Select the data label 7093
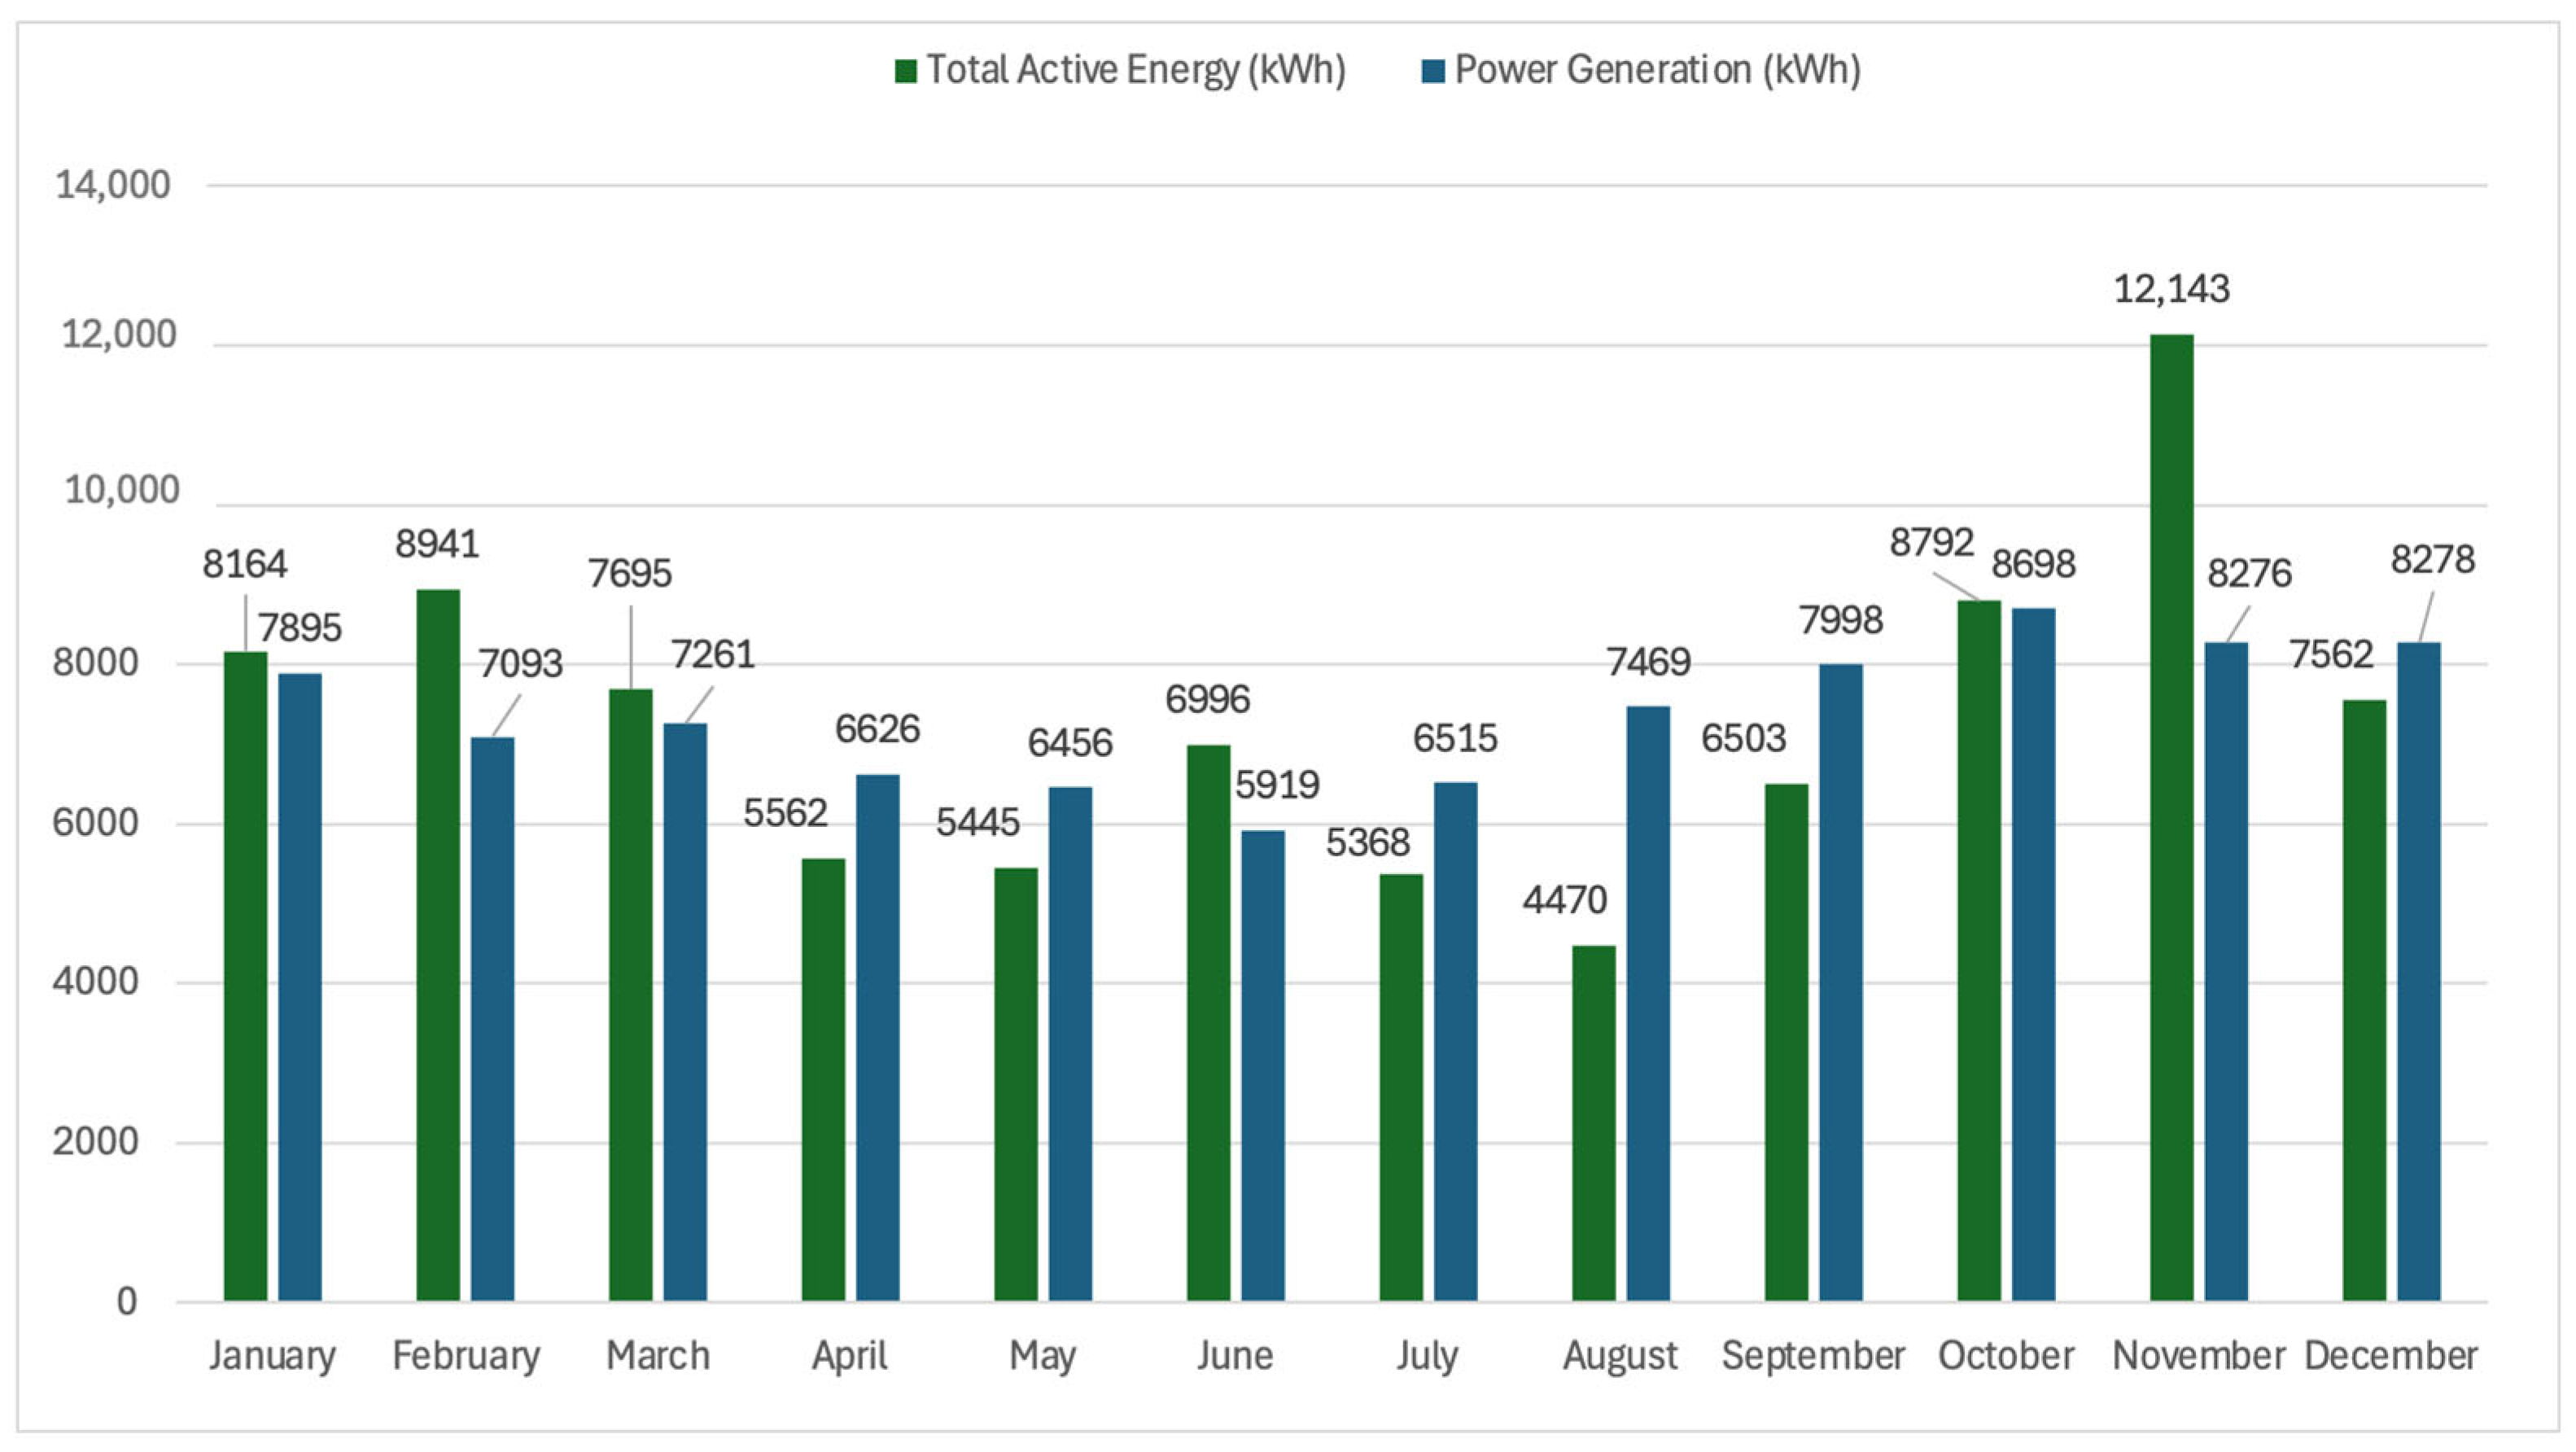The width and height of the screenshot is (2576, 1452). [x=520, y=664]
